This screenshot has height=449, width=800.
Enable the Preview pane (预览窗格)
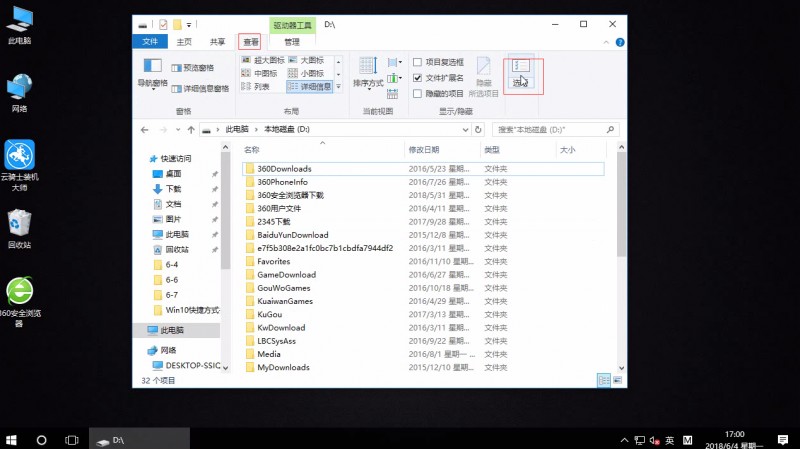(x=193, y=68)
